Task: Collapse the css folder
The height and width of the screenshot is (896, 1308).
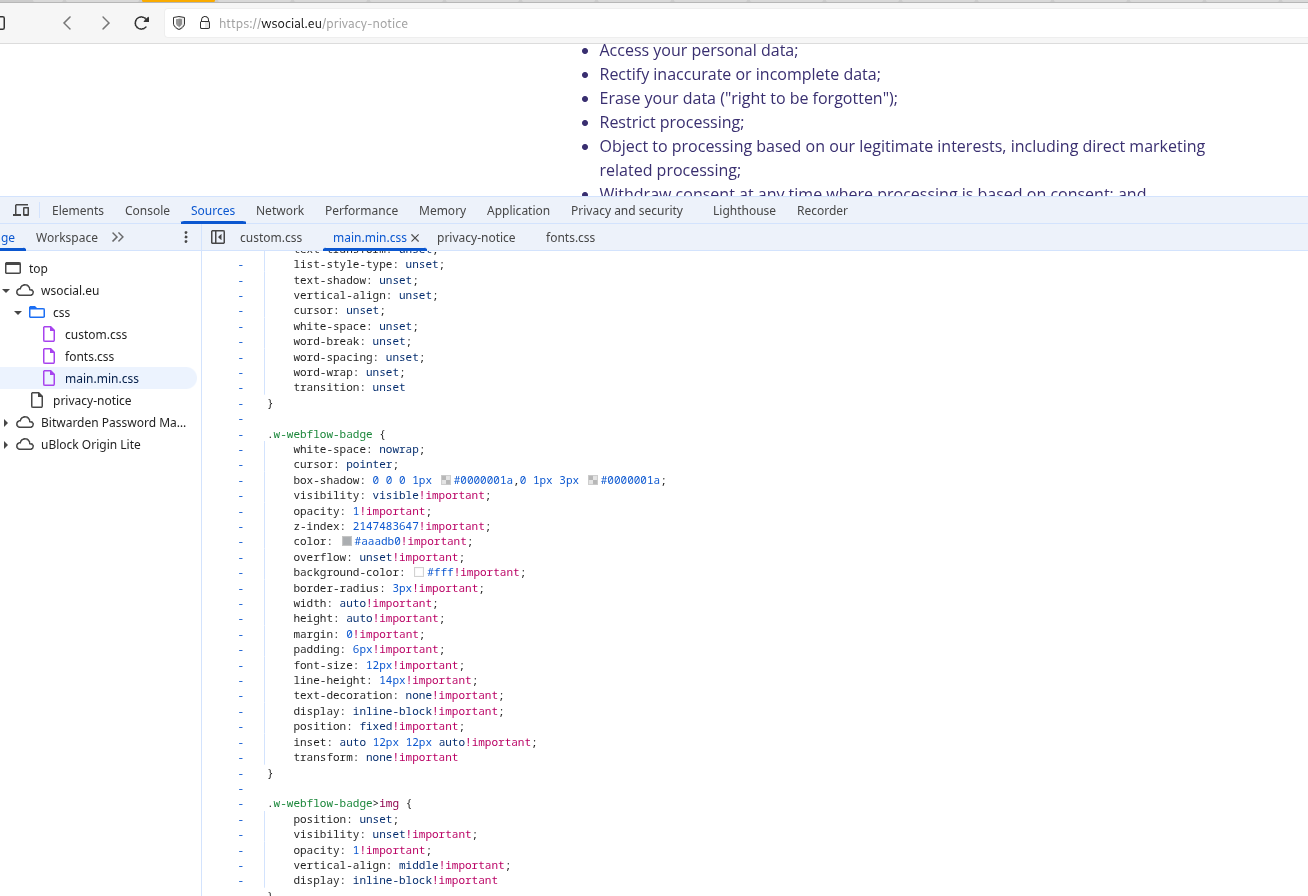Action: tap(18, 313)
